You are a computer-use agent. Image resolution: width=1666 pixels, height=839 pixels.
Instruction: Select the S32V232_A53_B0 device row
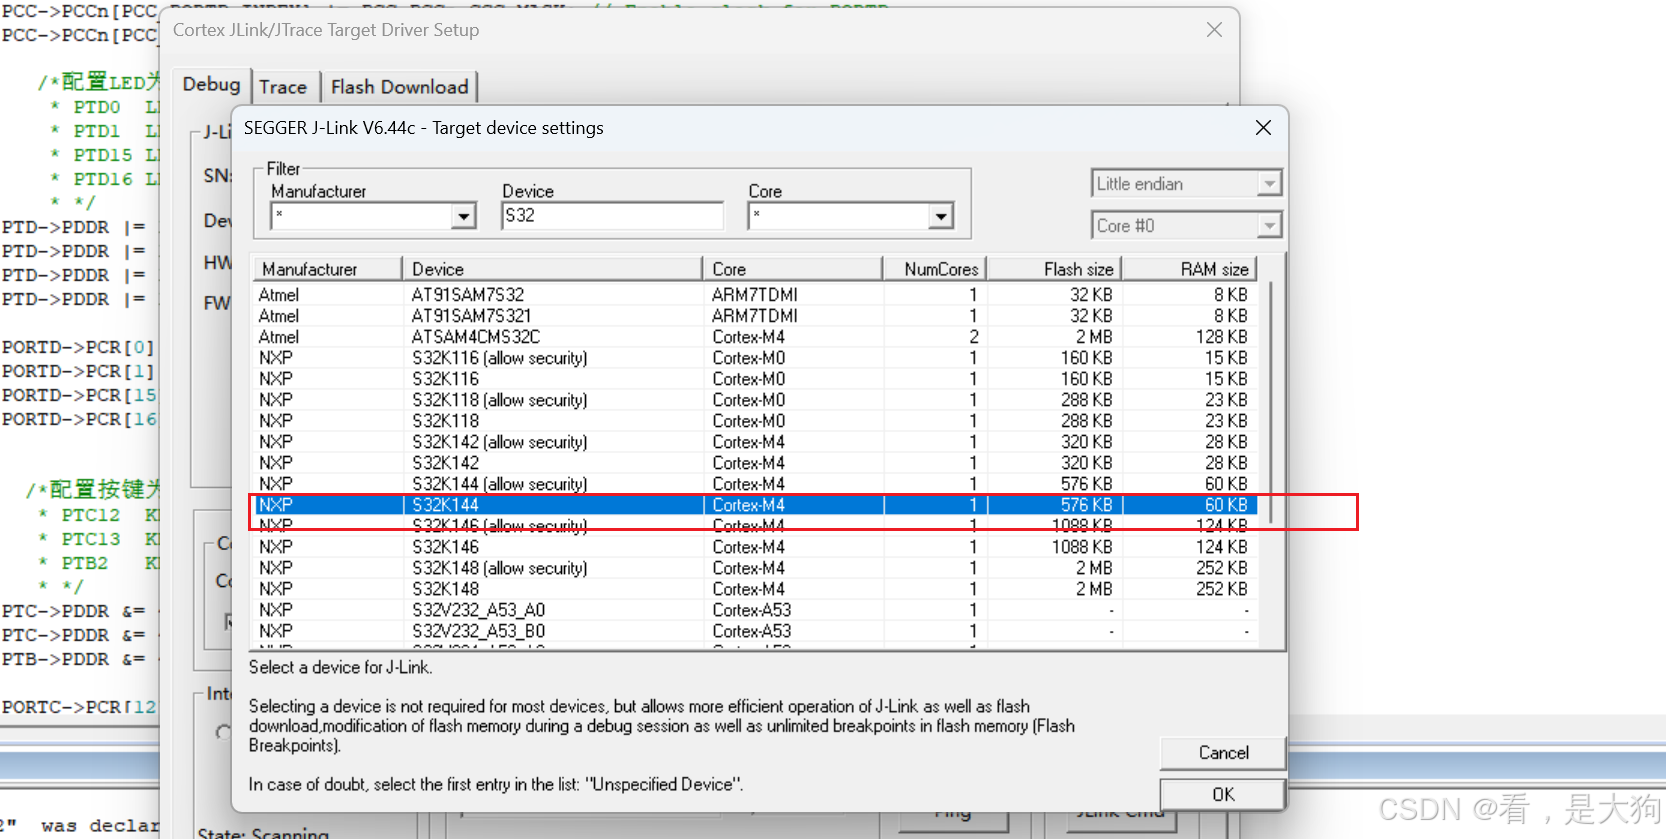(x=754, y=631)
